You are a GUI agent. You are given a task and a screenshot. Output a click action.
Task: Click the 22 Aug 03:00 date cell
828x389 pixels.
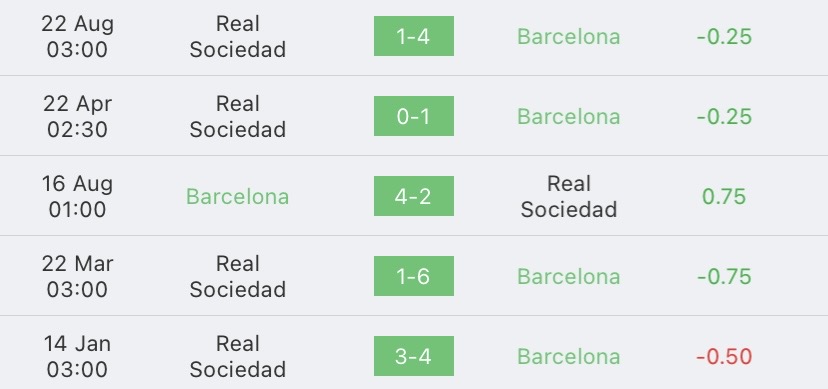pos(77,36)
